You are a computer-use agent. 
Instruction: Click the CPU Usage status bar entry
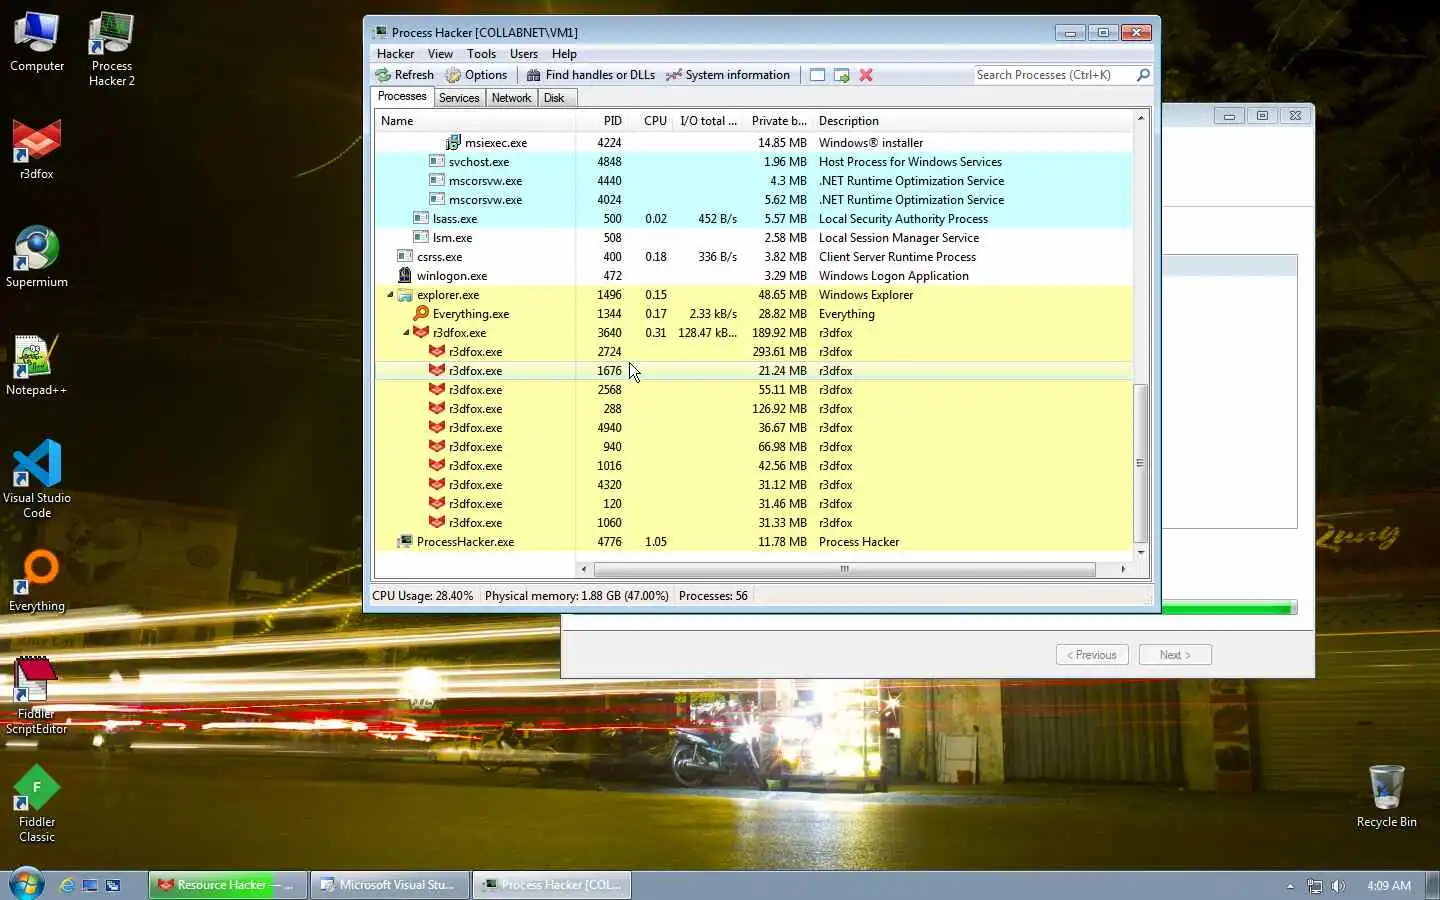(x=422, y=596)
